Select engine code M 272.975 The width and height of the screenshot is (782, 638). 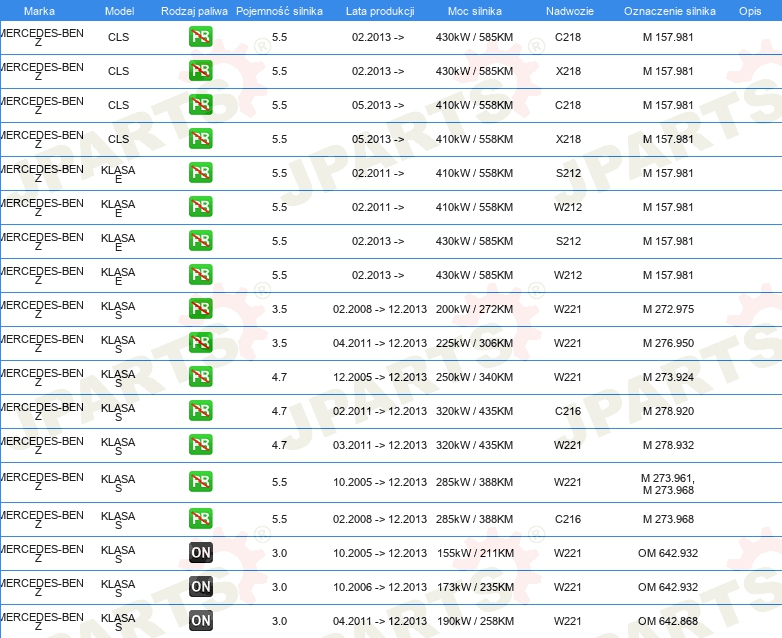[x=668, y=309]
